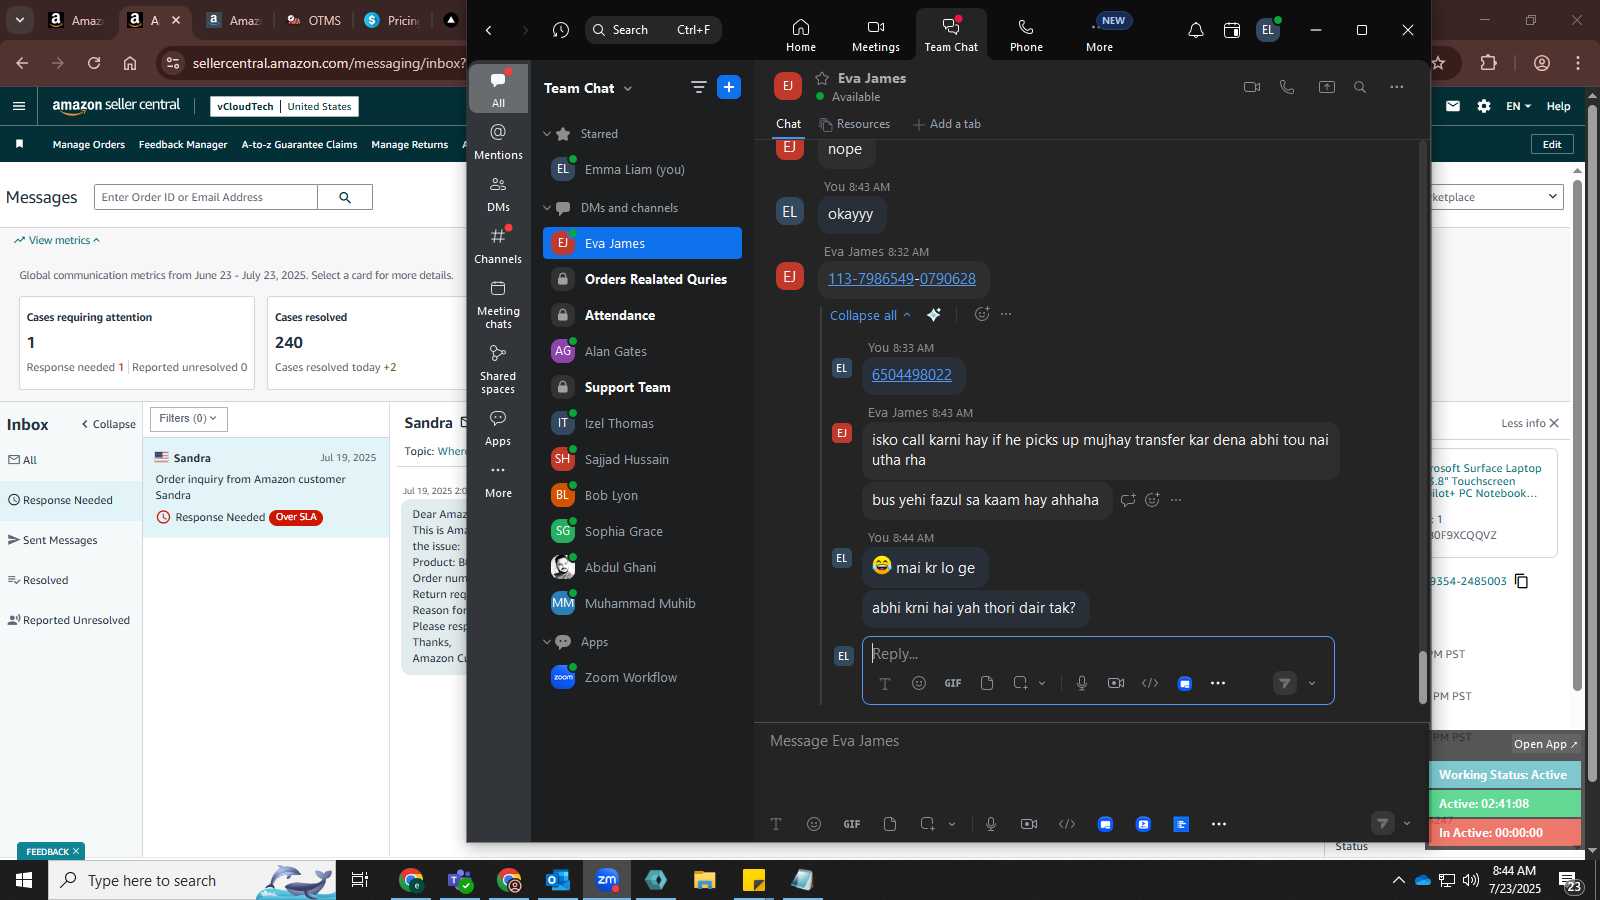Open the chat with Sophia Grace
Screen dimensions: 1600x900
pyautogui.click(x=642, y=531)
